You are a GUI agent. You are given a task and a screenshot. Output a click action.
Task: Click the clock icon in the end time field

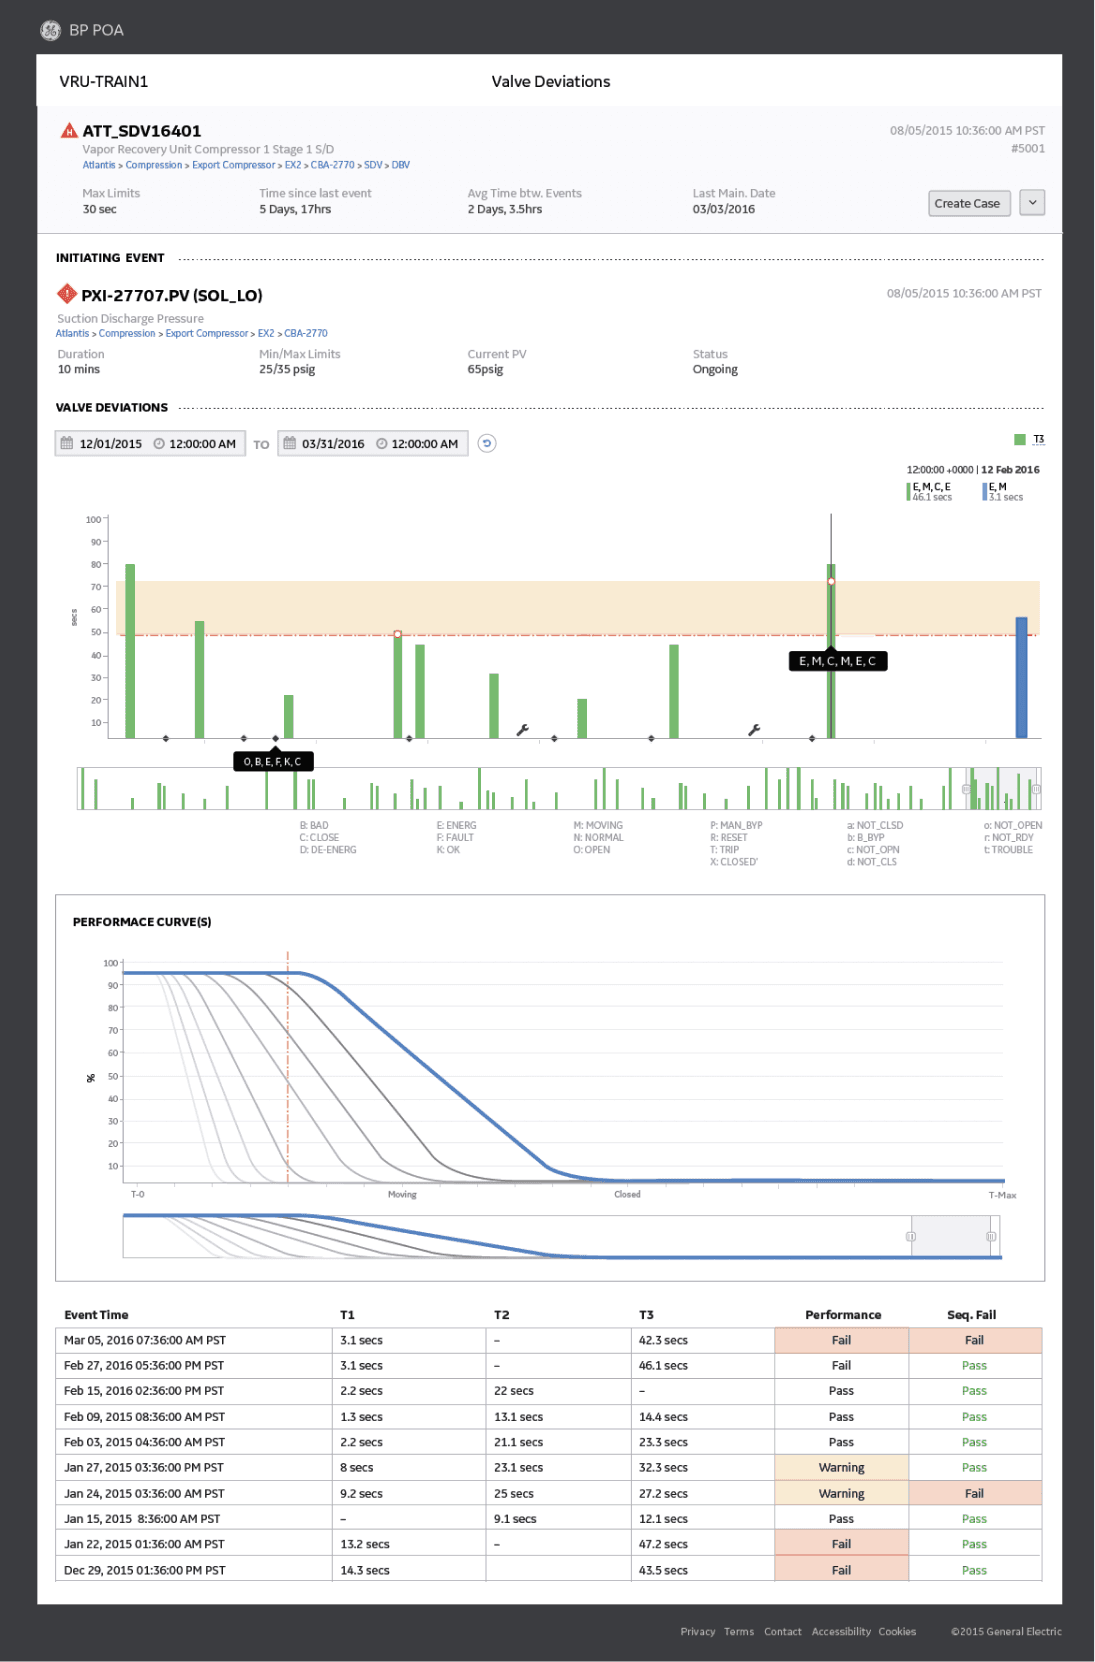click(381, 443)
